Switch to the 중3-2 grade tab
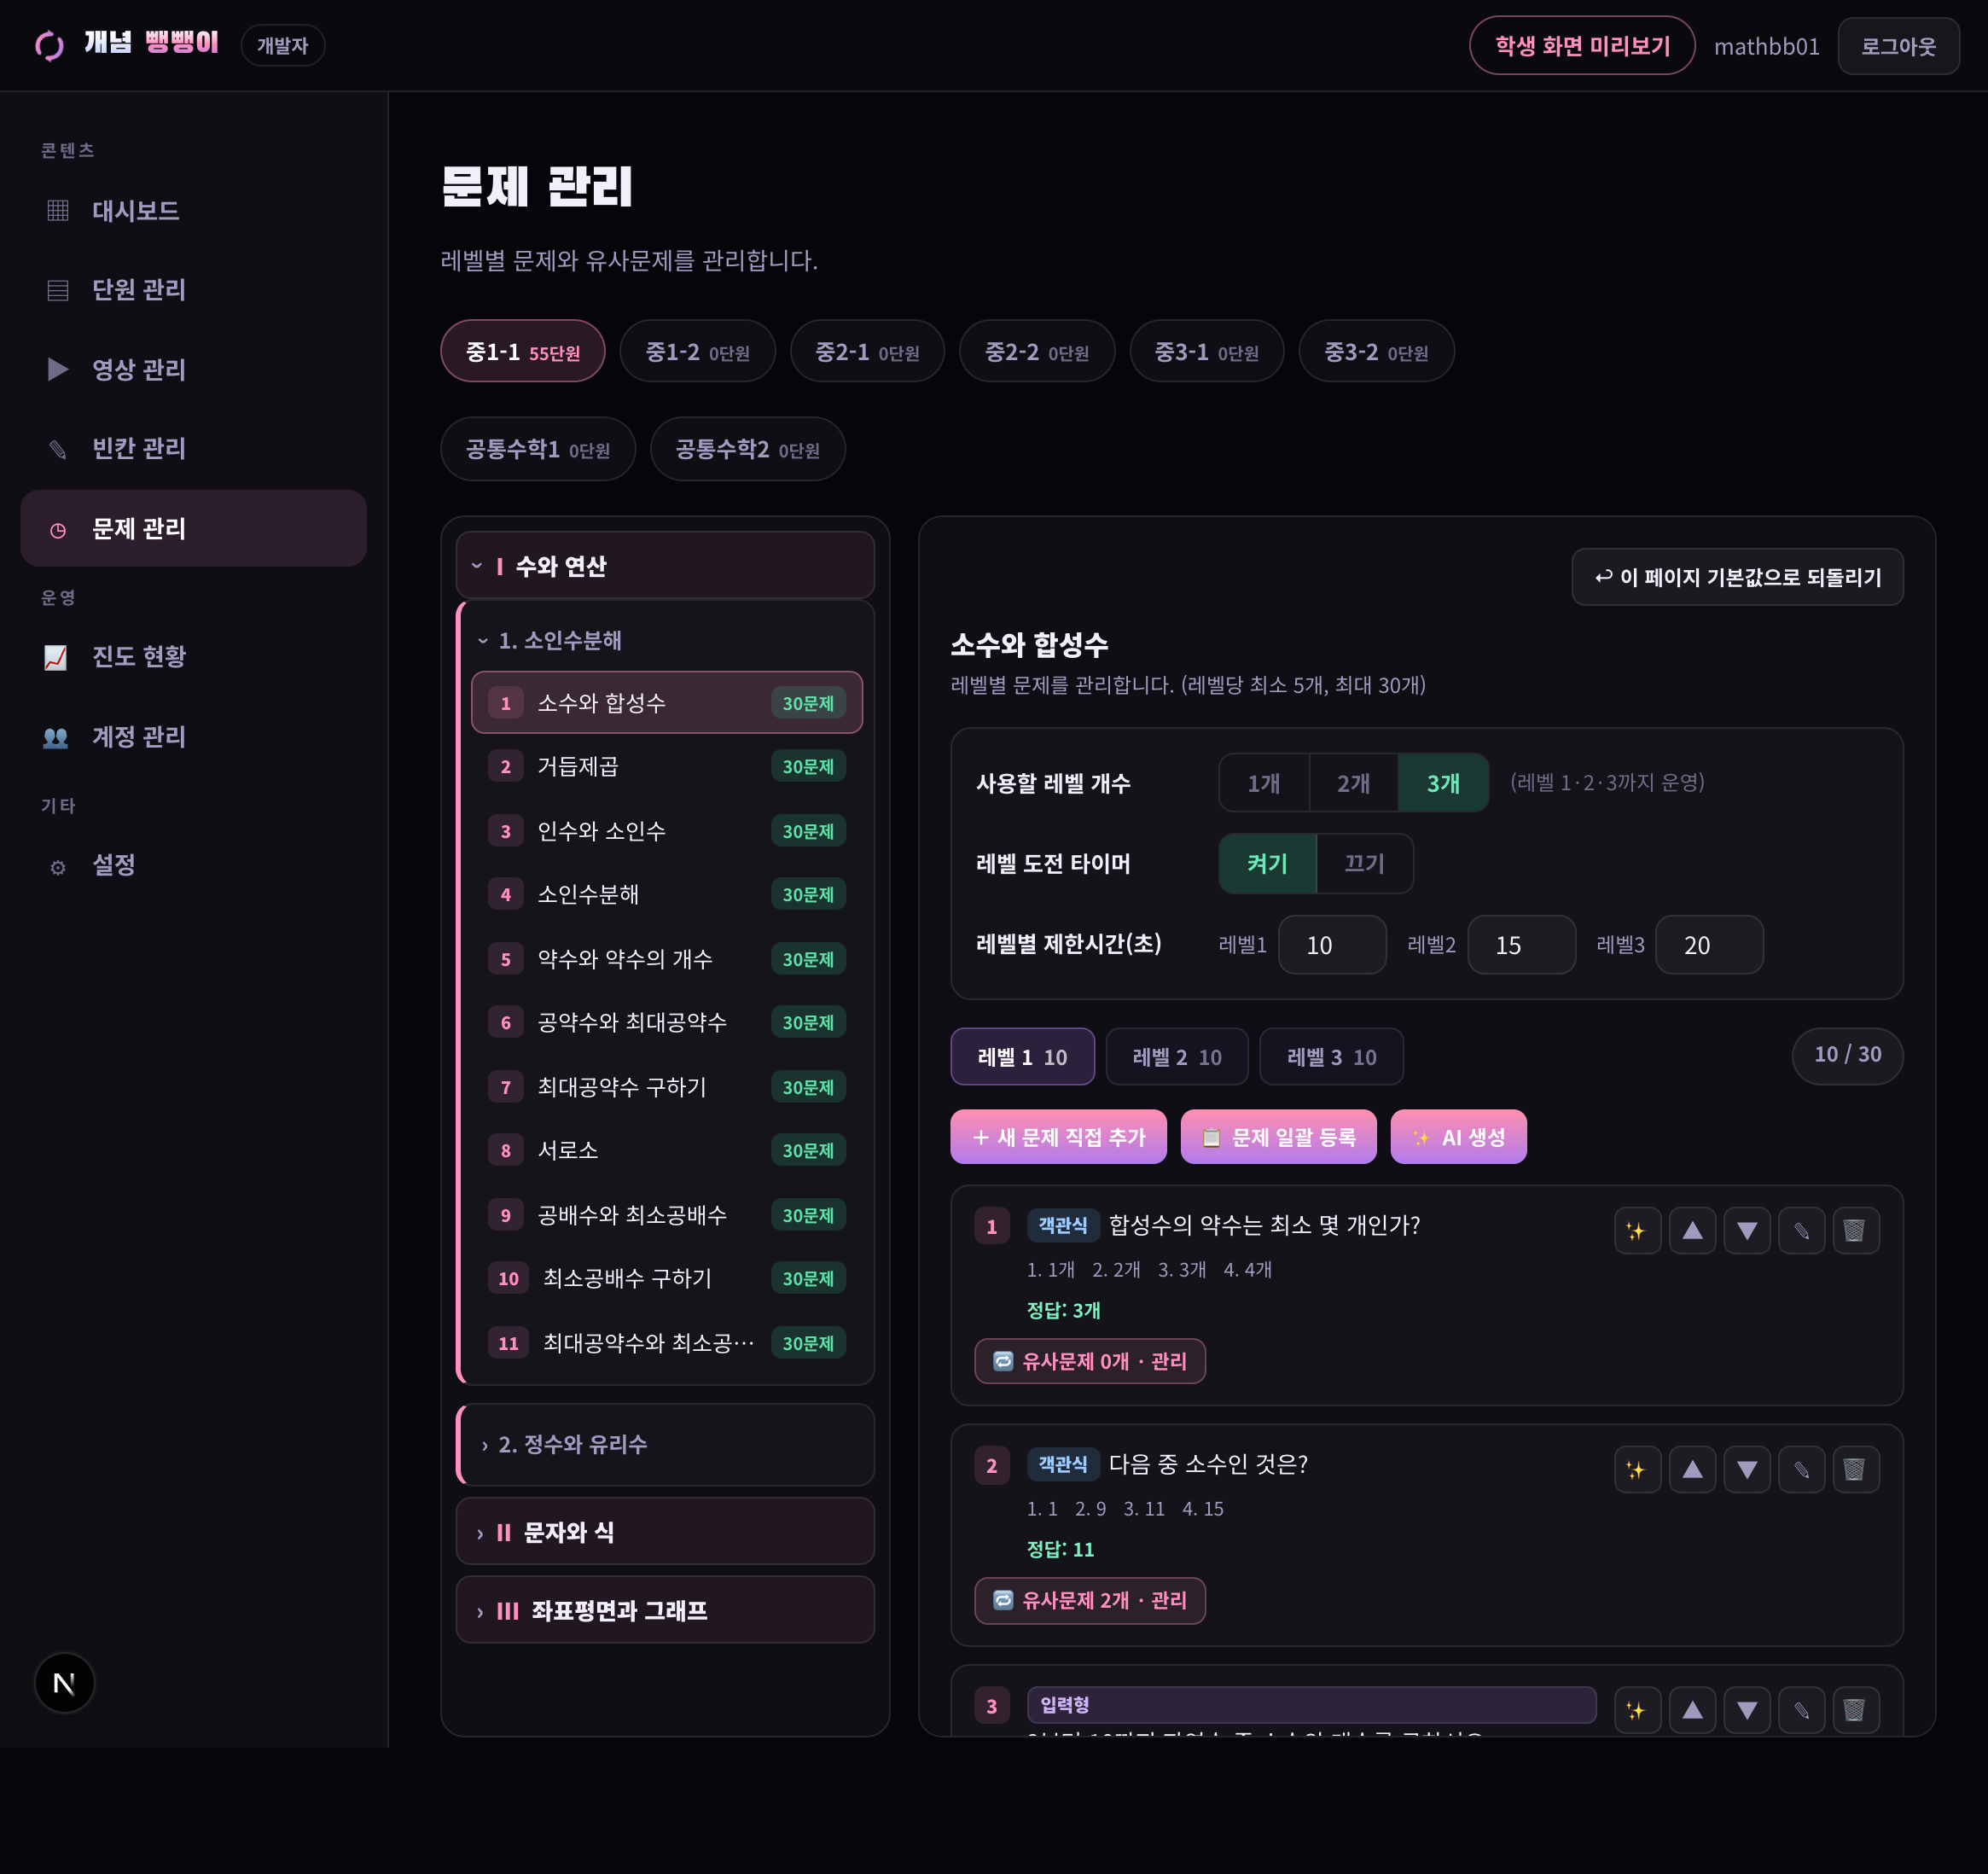1988x1874 pixels. (1376, 352)
